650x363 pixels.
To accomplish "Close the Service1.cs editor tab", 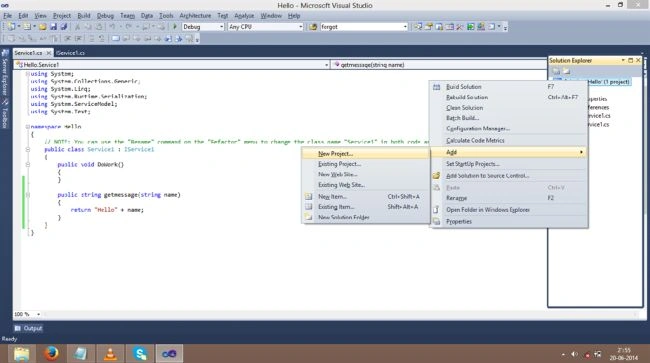I will [x=49, y=53].
